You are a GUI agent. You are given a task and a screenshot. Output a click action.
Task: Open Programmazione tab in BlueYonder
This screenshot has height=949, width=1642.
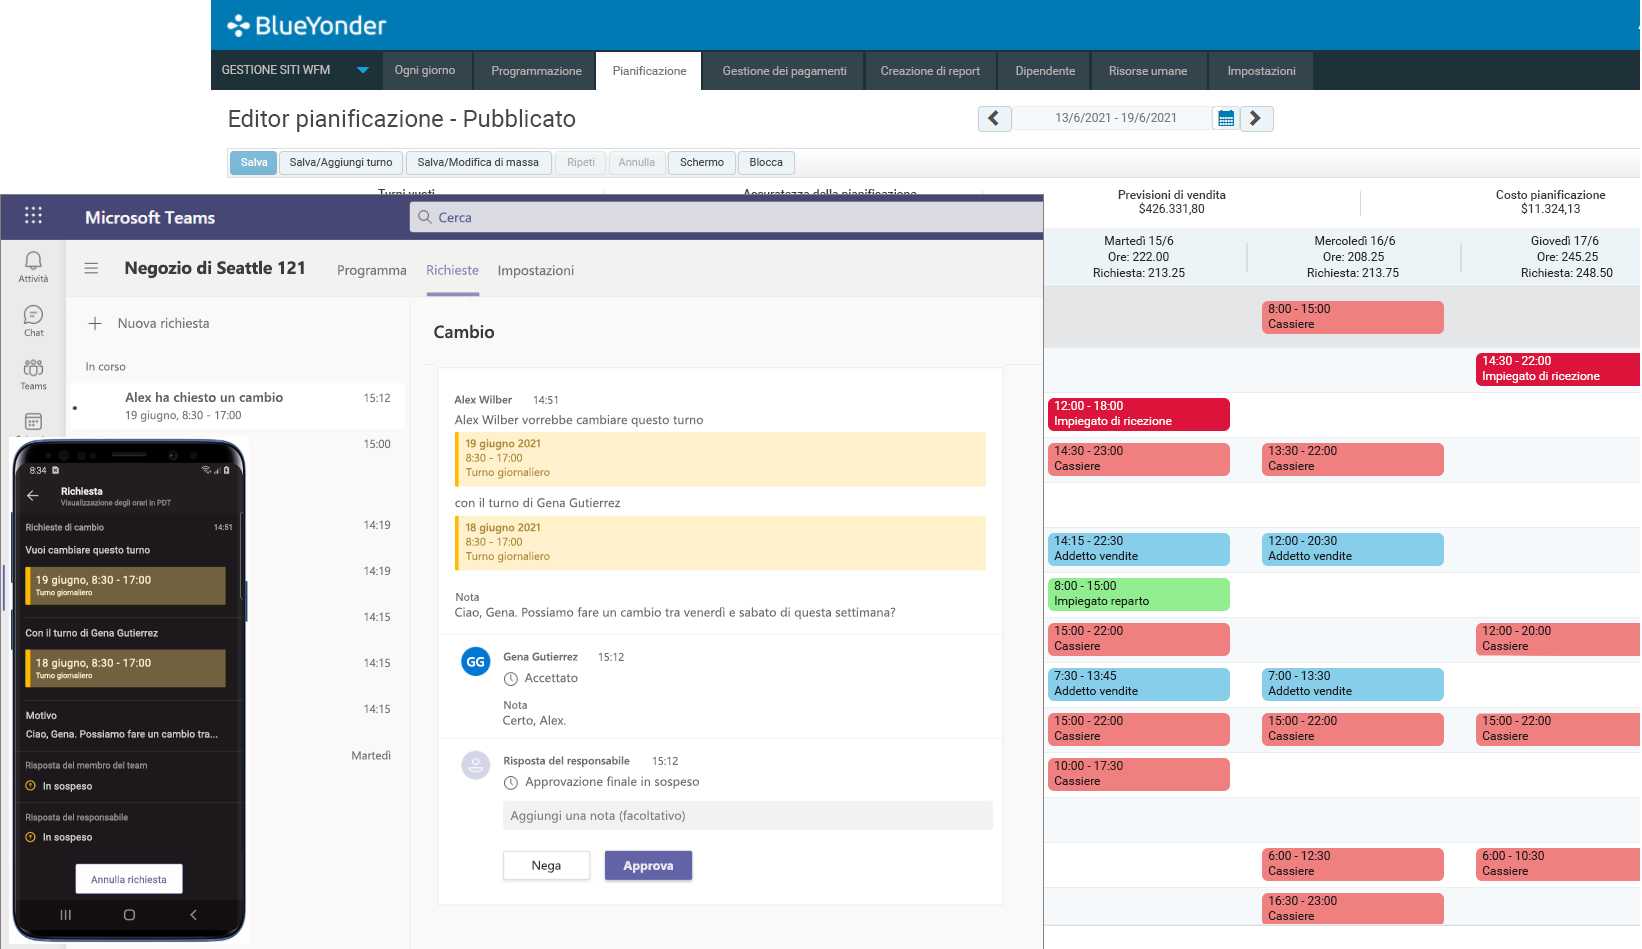click(536, 71)
